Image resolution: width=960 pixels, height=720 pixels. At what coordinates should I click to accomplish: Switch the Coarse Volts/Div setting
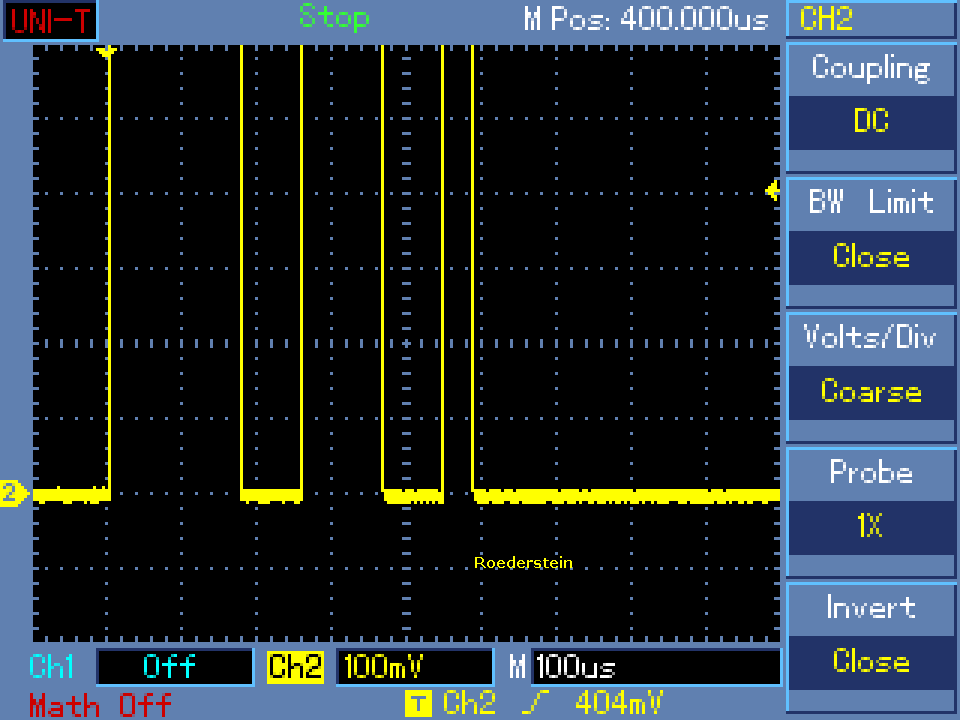coord(871,391)
